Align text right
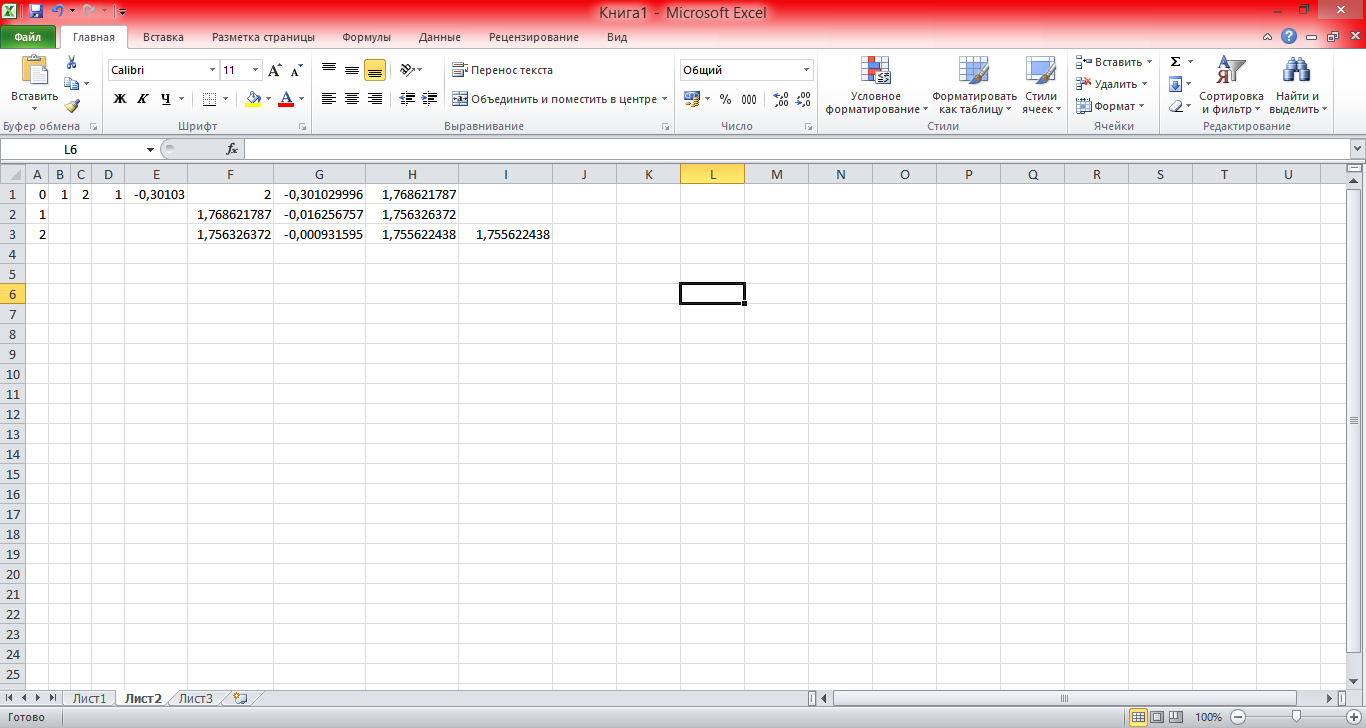Image resolution: width=1366 pixels, height=728 pixels. pos(375,98)
